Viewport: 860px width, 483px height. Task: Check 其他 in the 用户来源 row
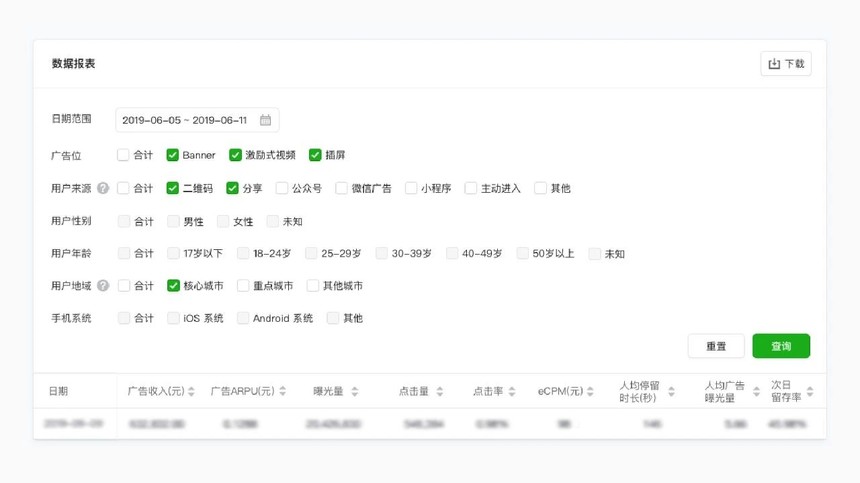click(x=540, y=188)
